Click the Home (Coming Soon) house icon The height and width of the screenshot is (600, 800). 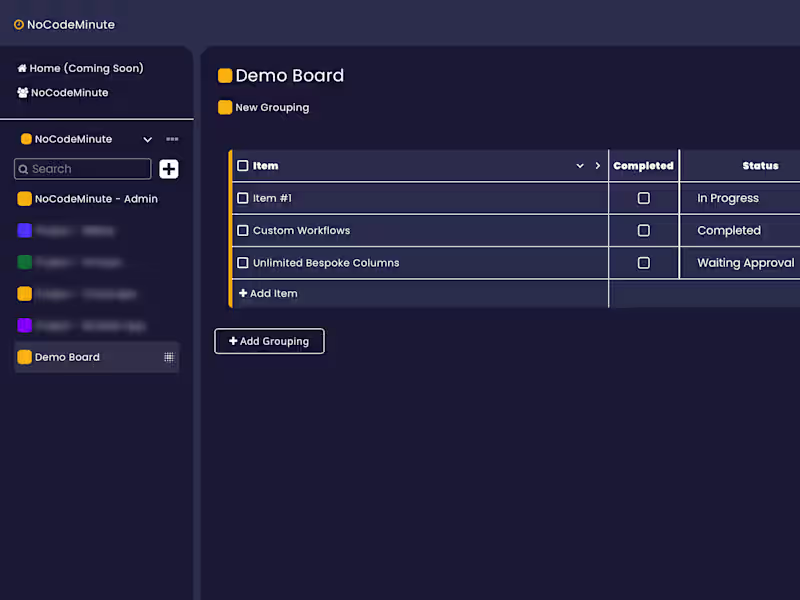[22, 69]
